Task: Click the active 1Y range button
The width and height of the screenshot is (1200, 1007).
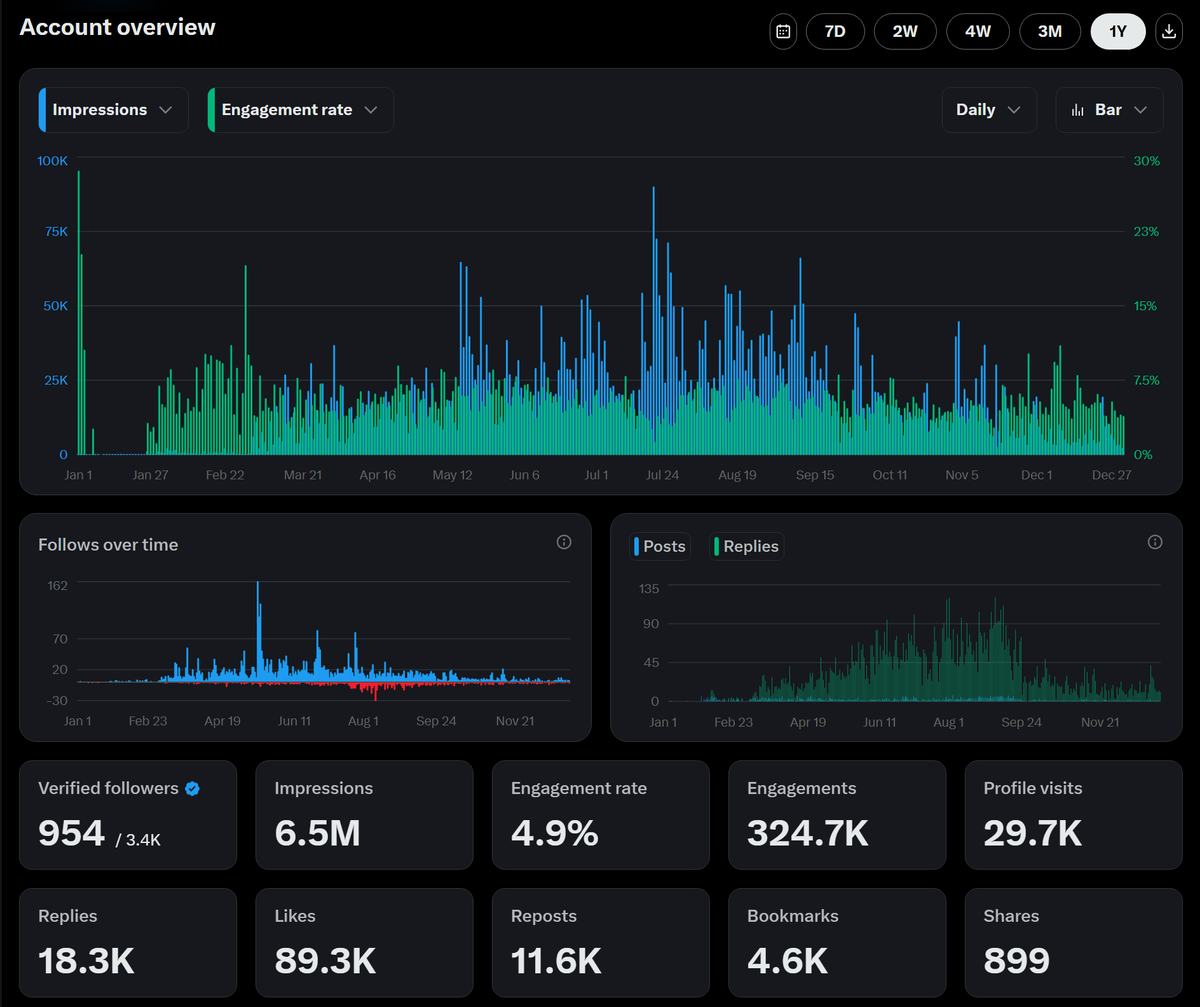Action: pyautogui.click(x=1118, y=31)
